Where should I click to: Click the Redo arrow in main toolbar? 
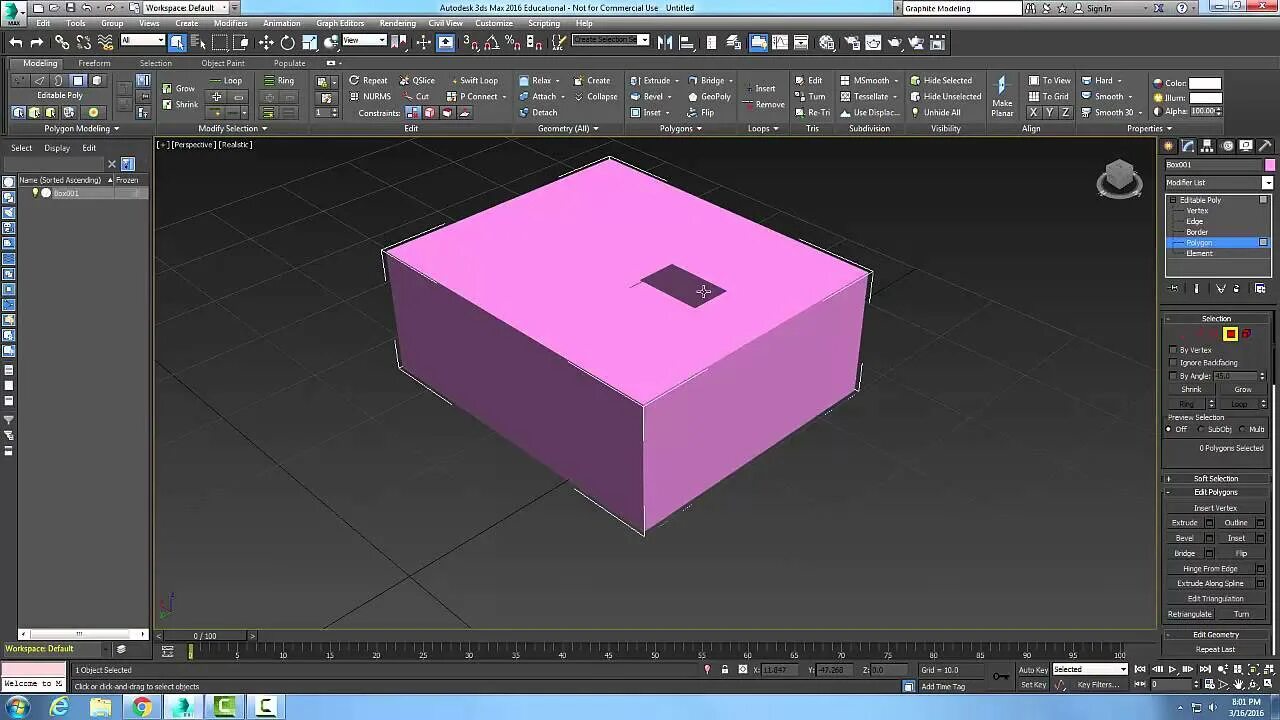37,42
